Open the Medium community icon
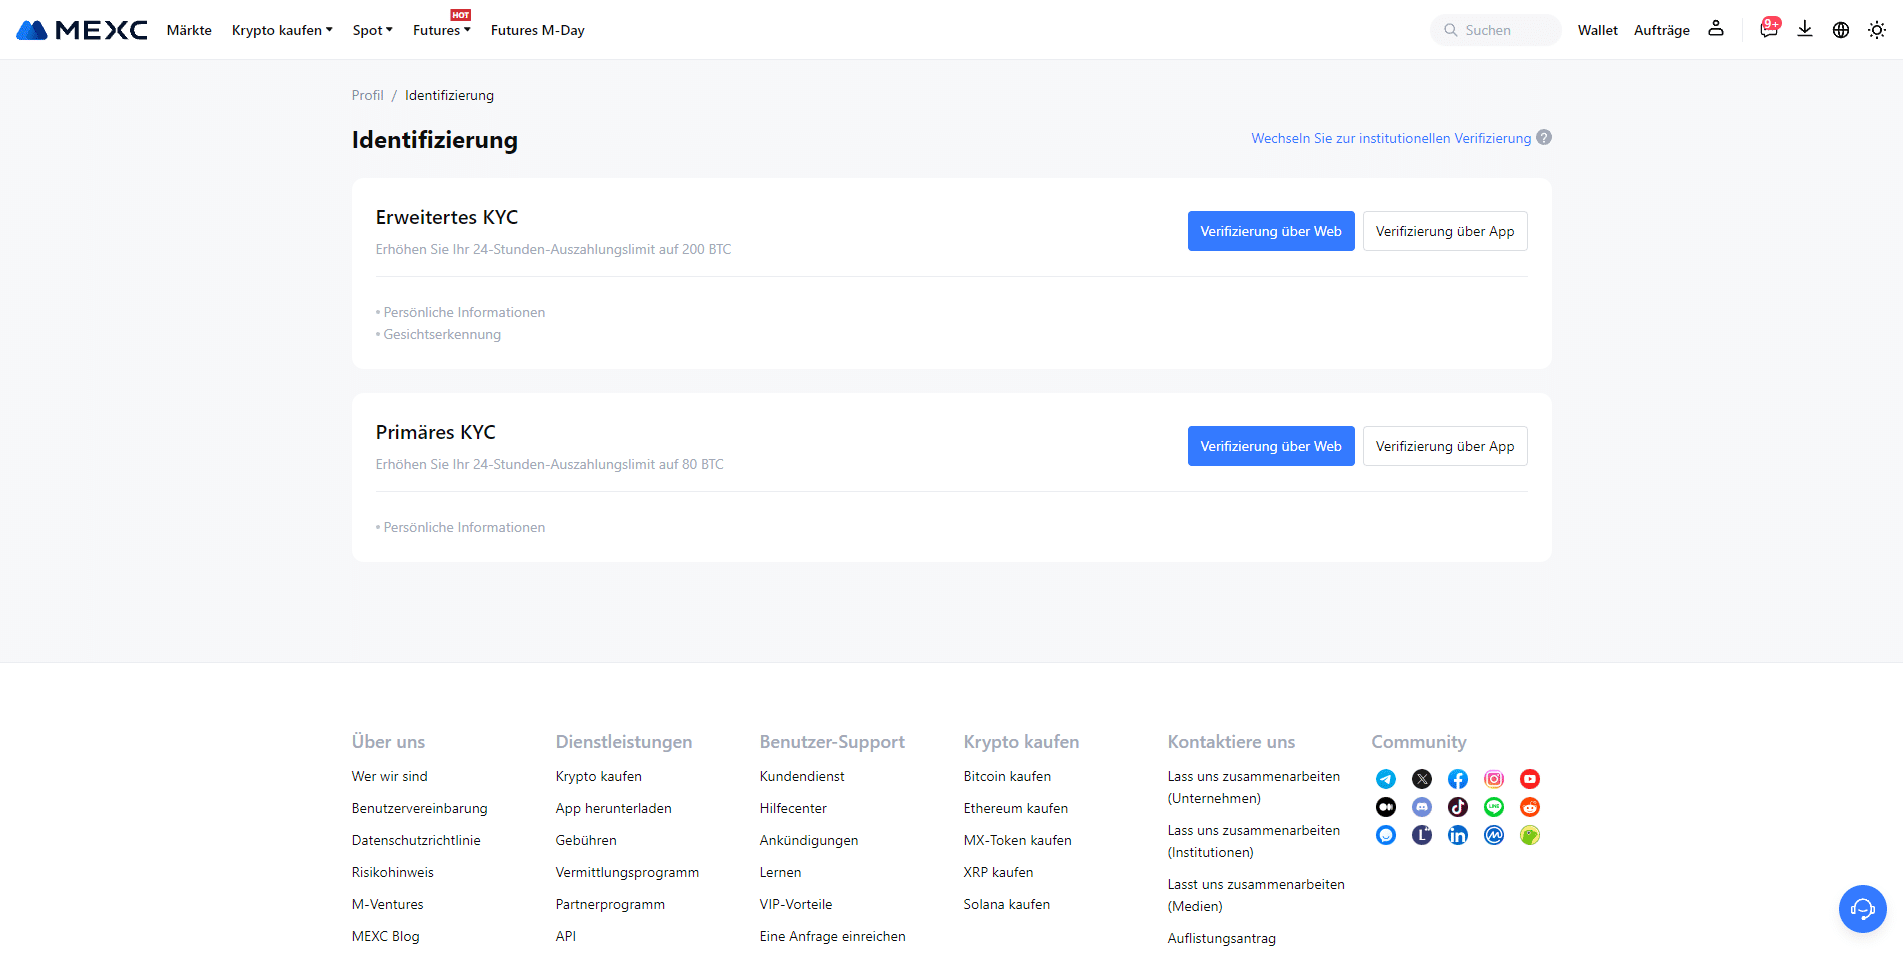 pos(1386,807)
